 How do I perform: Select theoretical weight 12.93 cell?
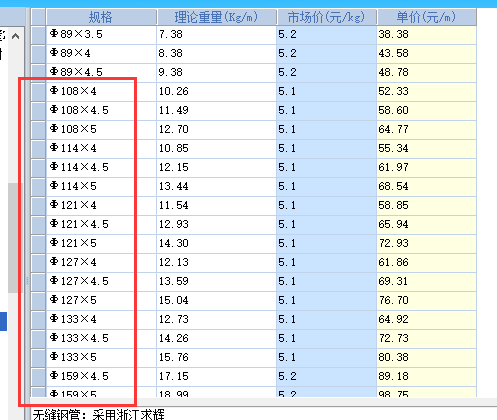click(217, 224)
